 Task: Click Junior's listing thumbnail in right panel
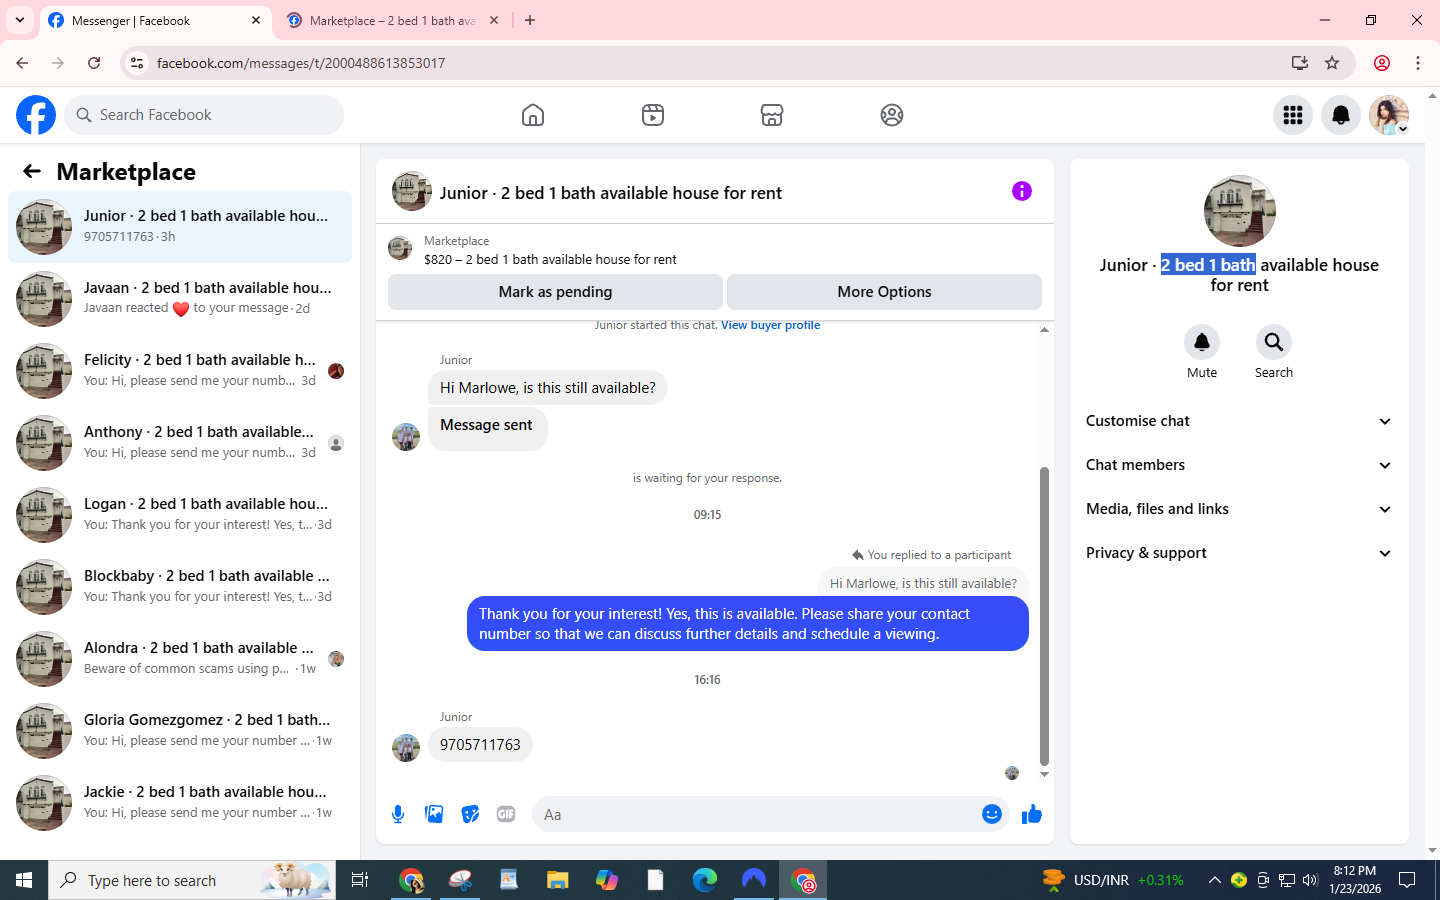click(1239, 211)
